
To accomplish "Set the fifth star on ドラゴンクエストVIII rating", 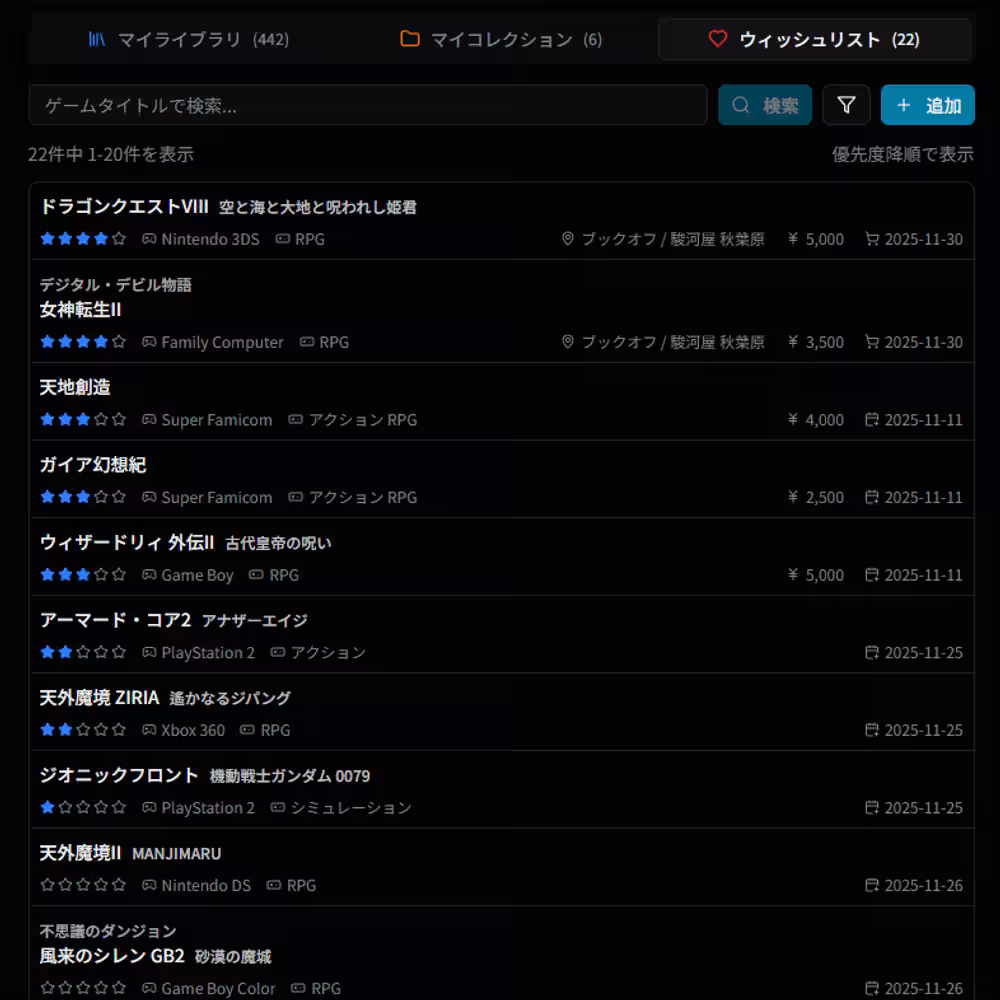I will (x=117, y=239).
